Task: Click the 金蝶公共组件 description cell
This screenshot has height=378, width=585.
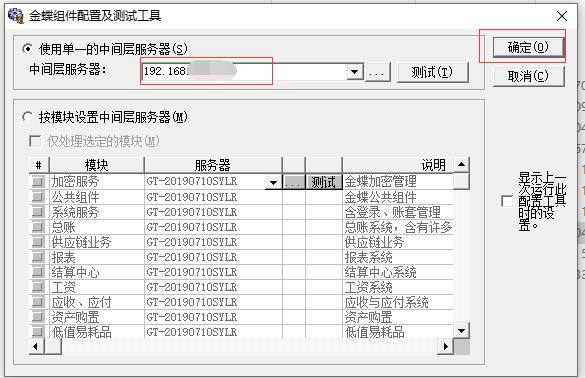Action: [x=398, y=197]
